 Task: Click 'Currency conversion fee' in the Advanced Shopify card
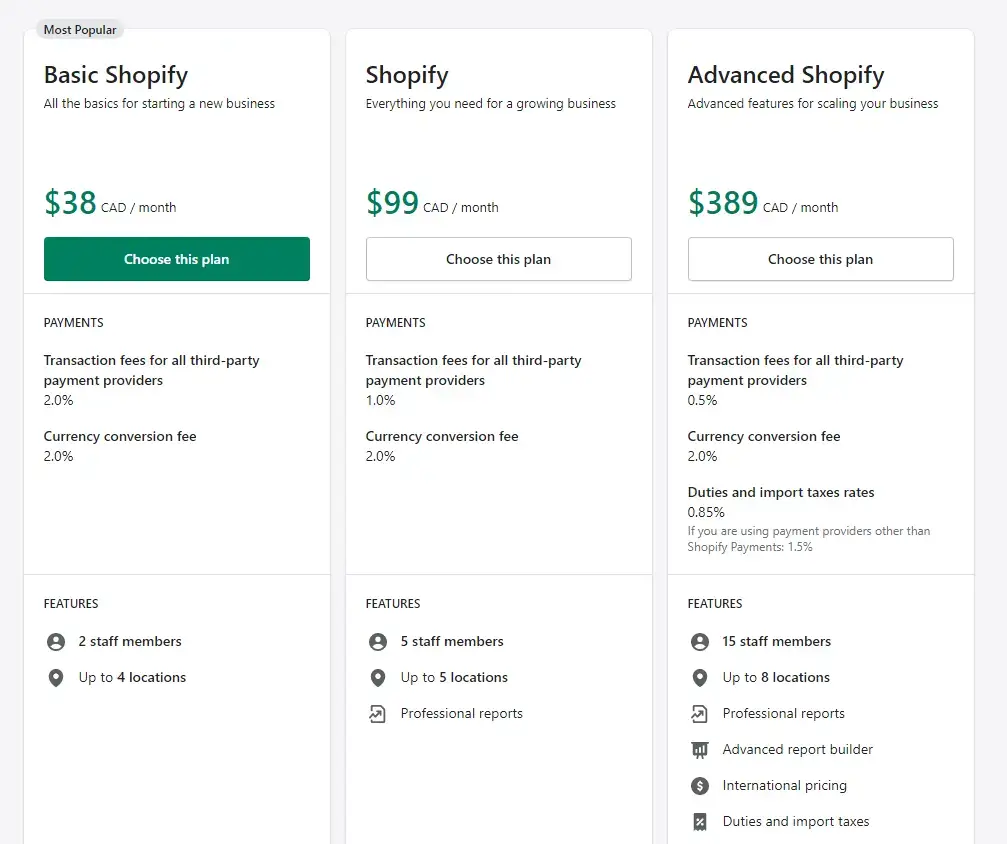pos(764,436)
